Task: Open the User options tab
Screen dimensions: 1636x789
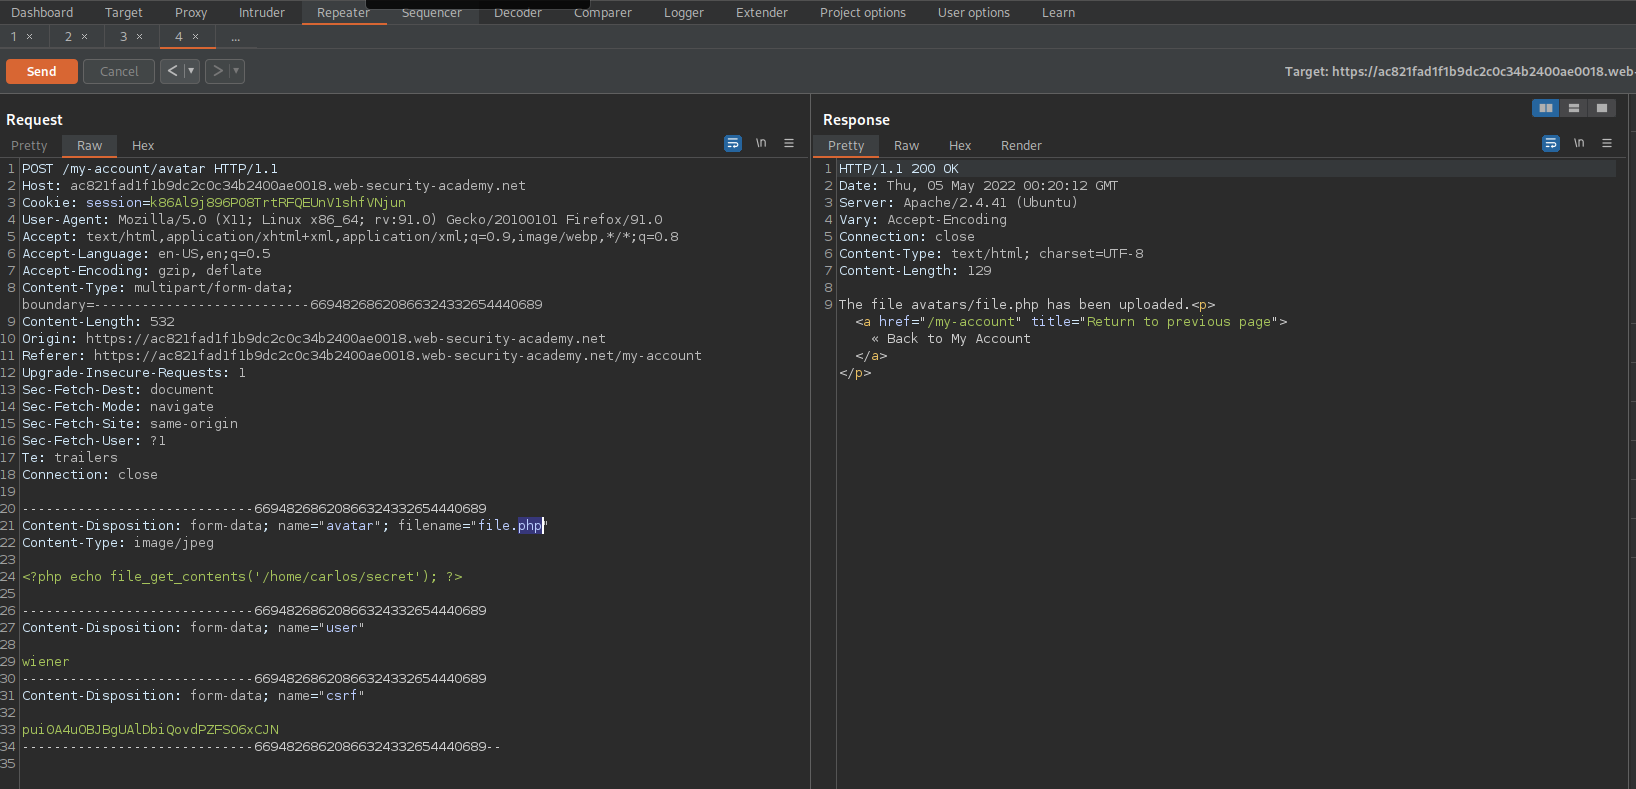Action: pyautogui.click(x=974, y=13)
